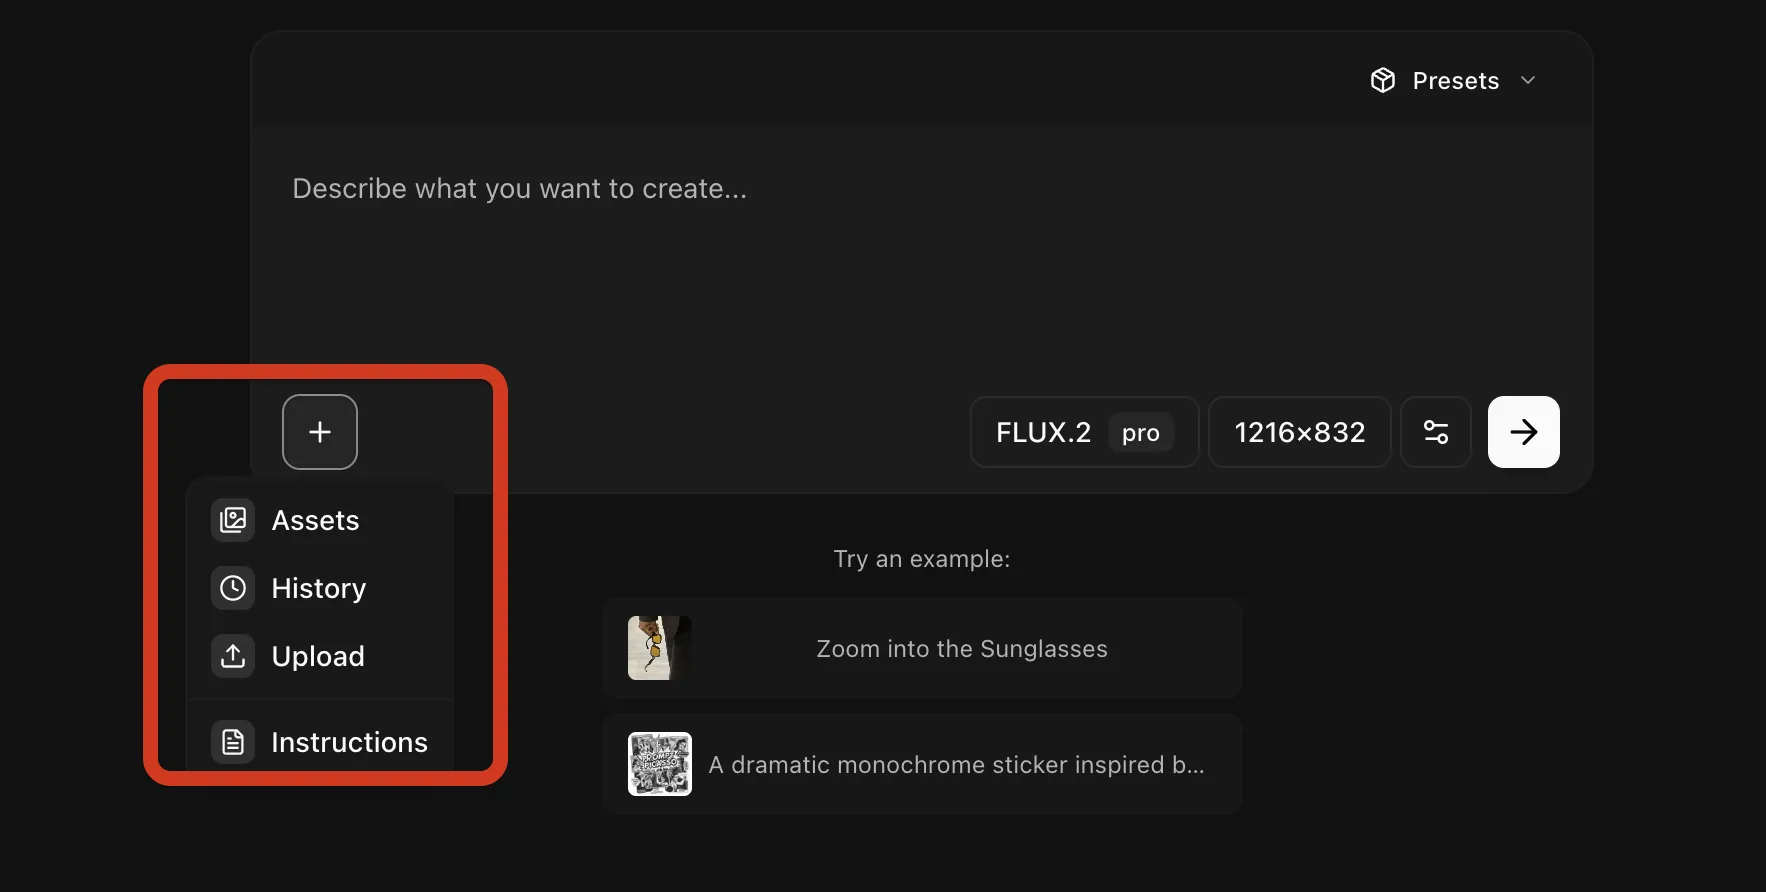The image size is (1766, 892).
Task: Try the 'Zoom into the Sunglasses' example text
Action: [962, 649]
